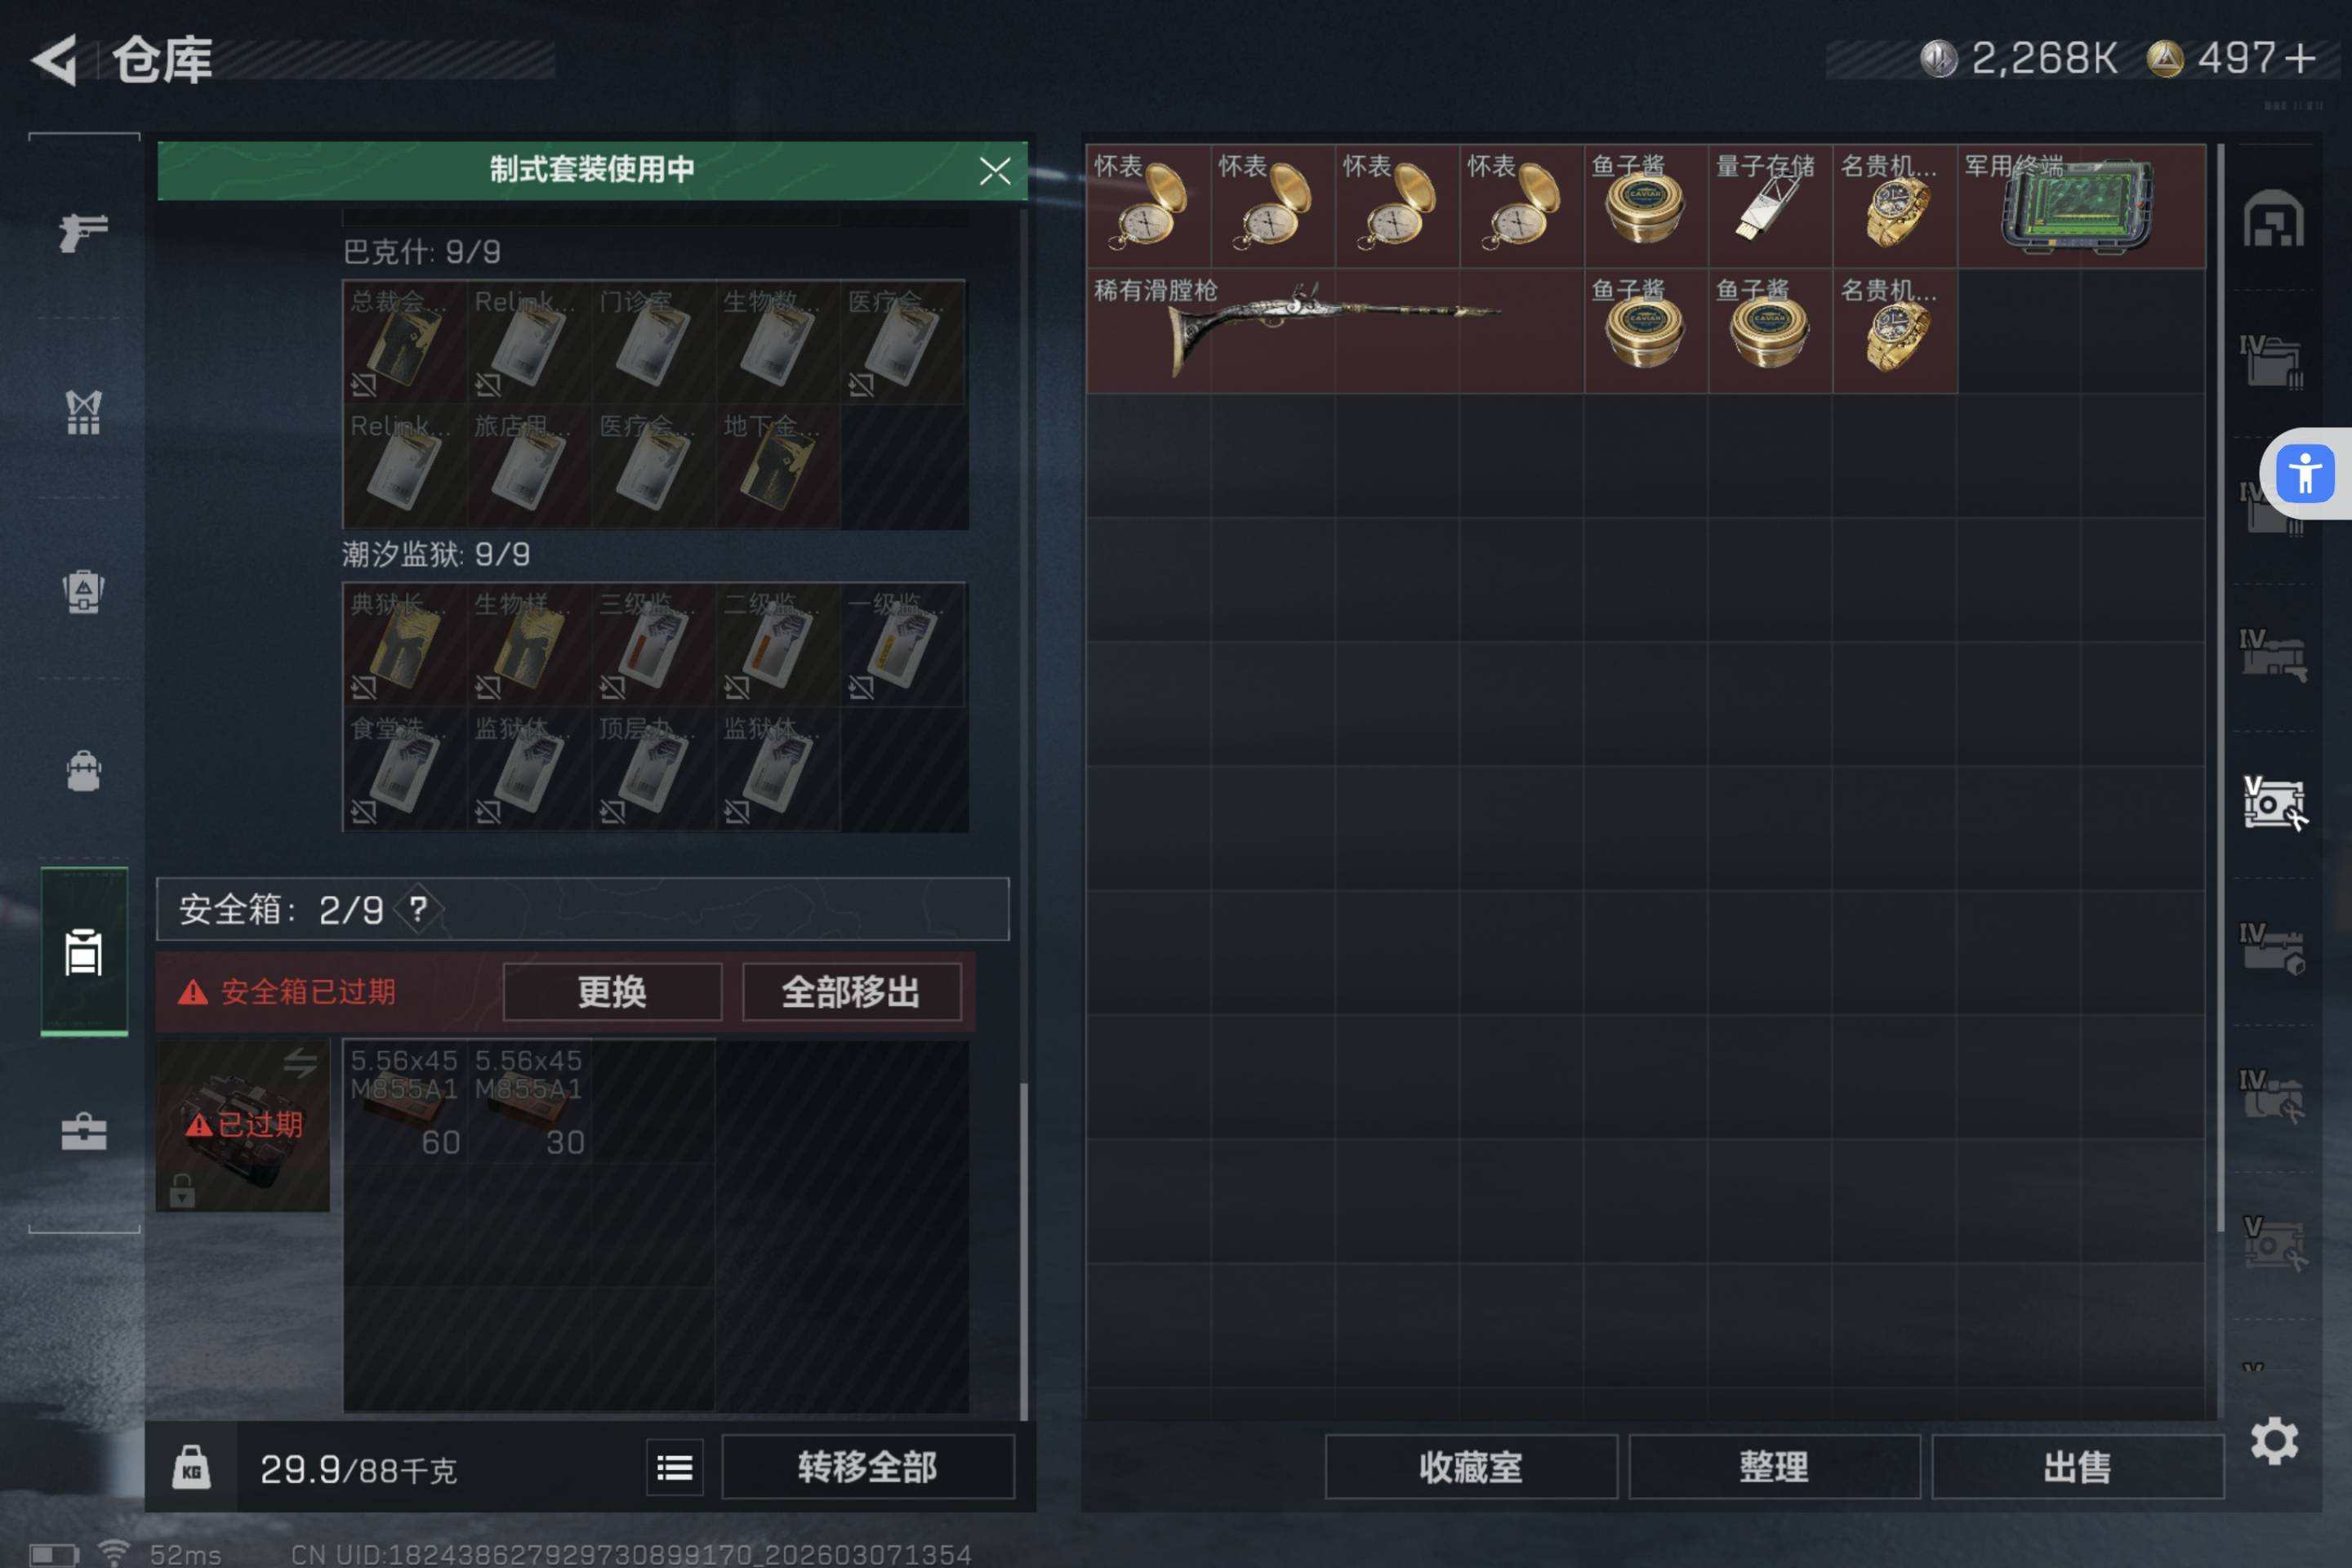Viewport: 2352px width, 1568px height.
Task: Add currency with the plus beside 497
Action: [x=2300, y=58]
